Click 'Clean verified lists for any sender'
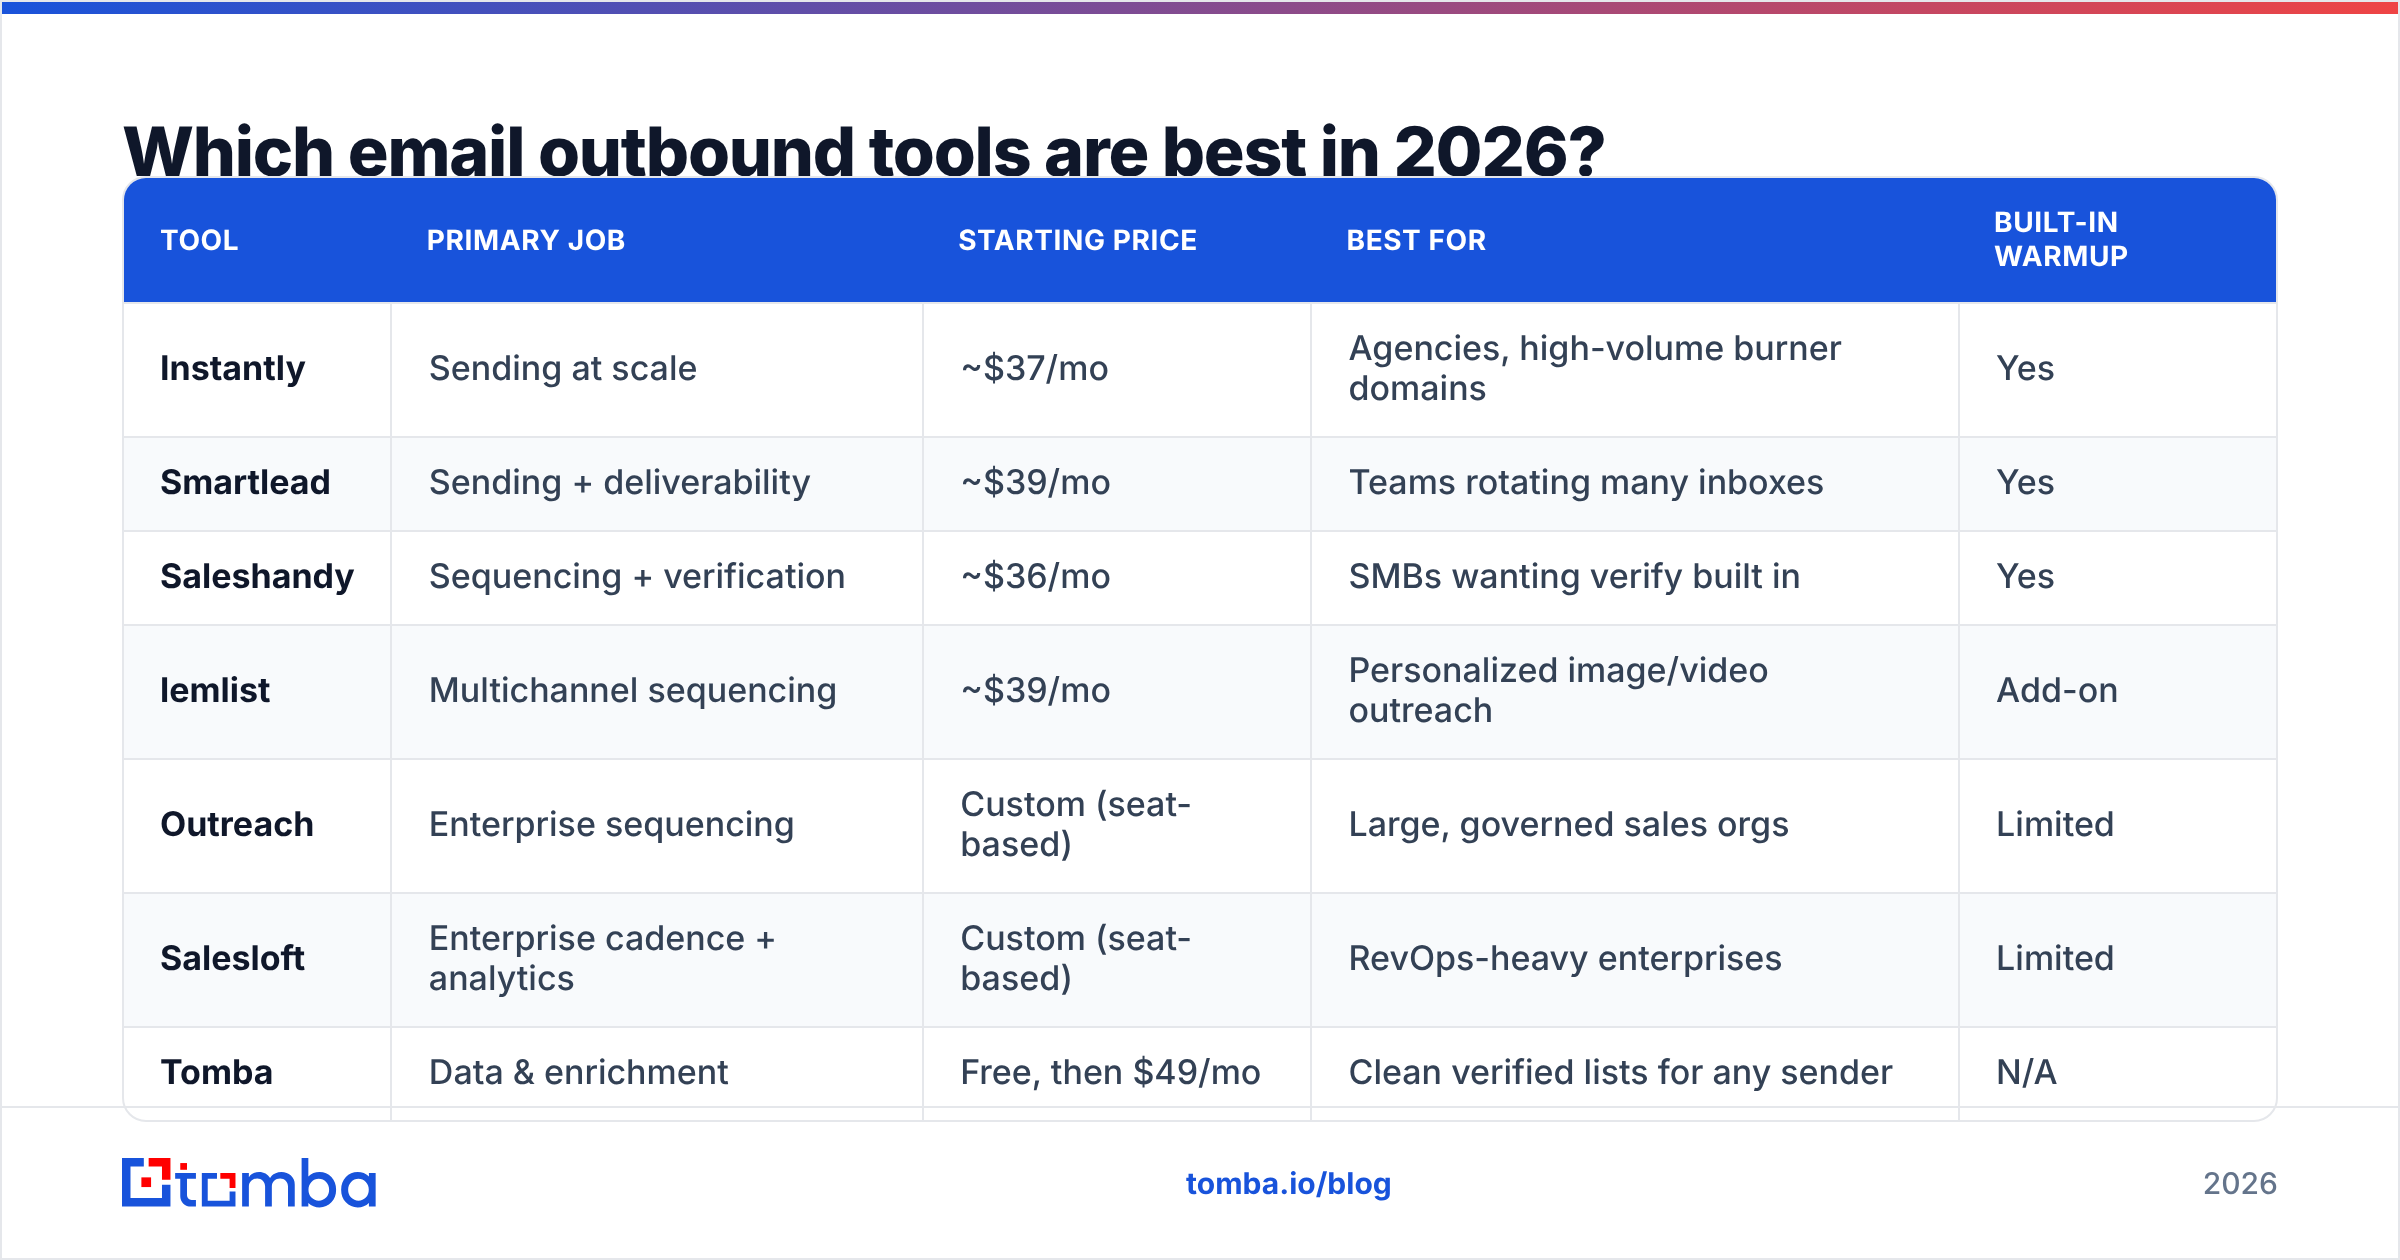 [1620, 1072]
